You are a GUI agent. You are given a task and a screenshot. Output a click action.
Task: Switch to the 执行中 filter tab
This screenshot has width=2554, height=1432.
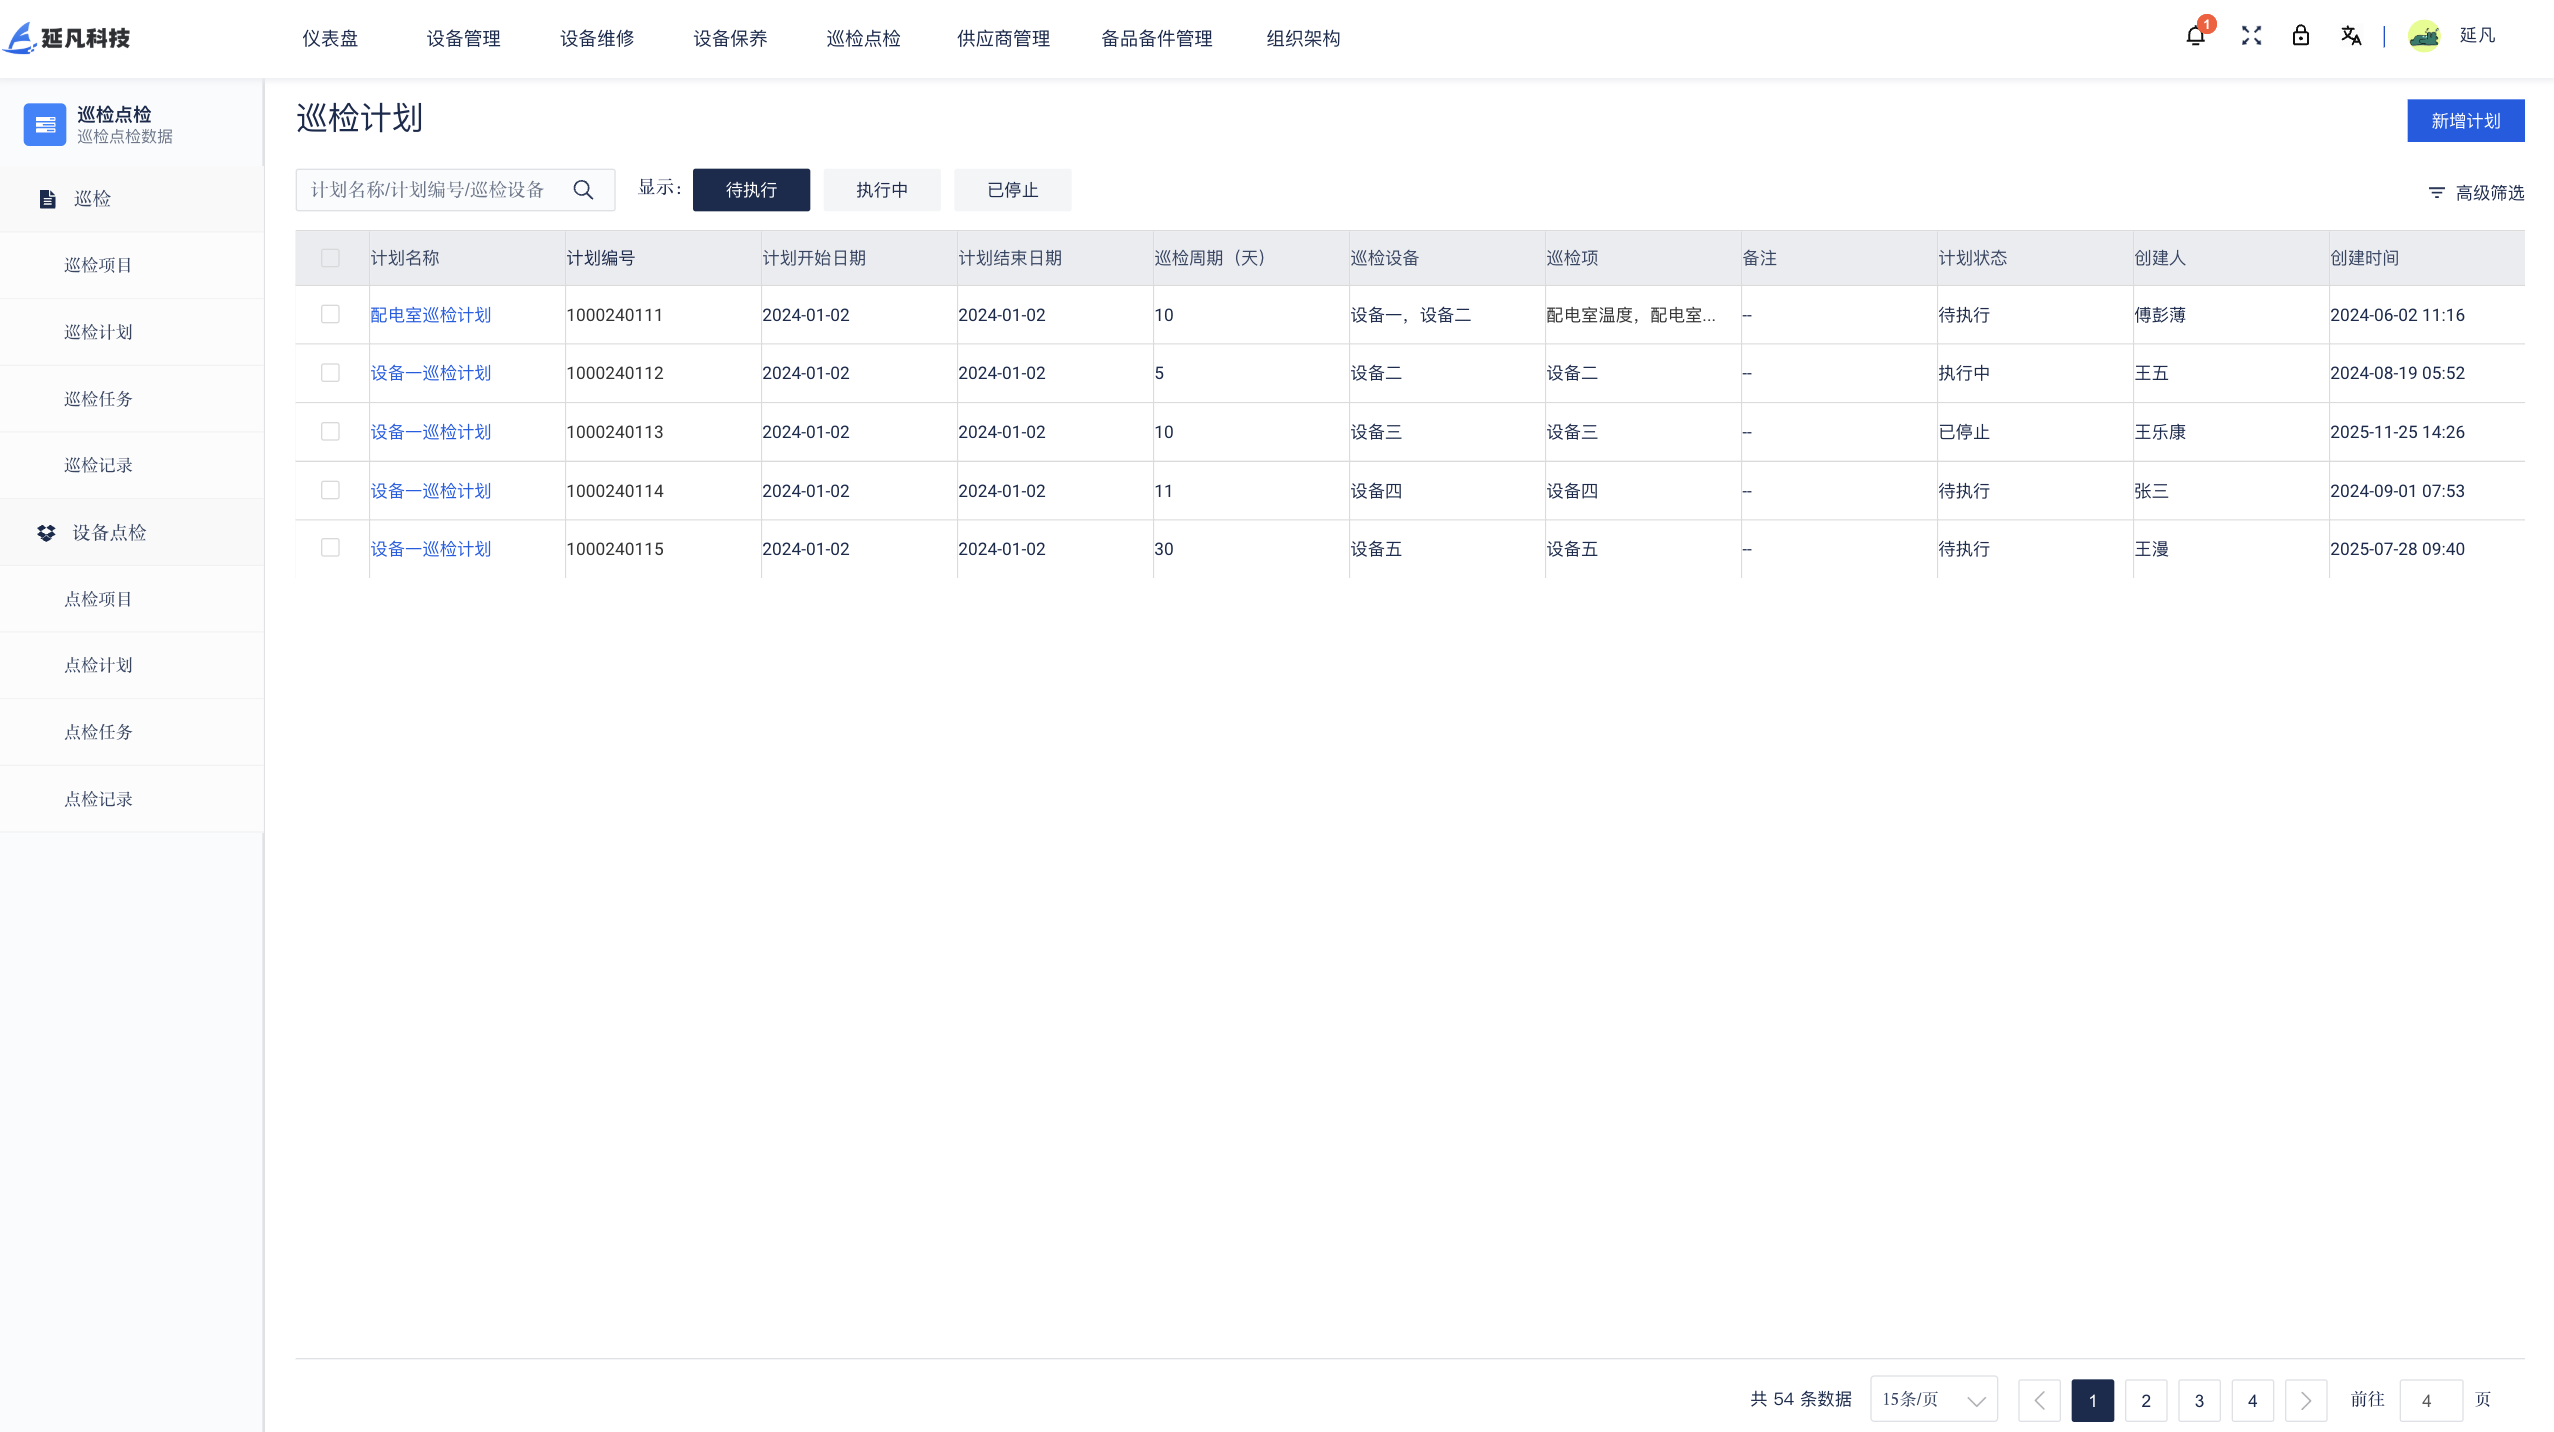881,190
